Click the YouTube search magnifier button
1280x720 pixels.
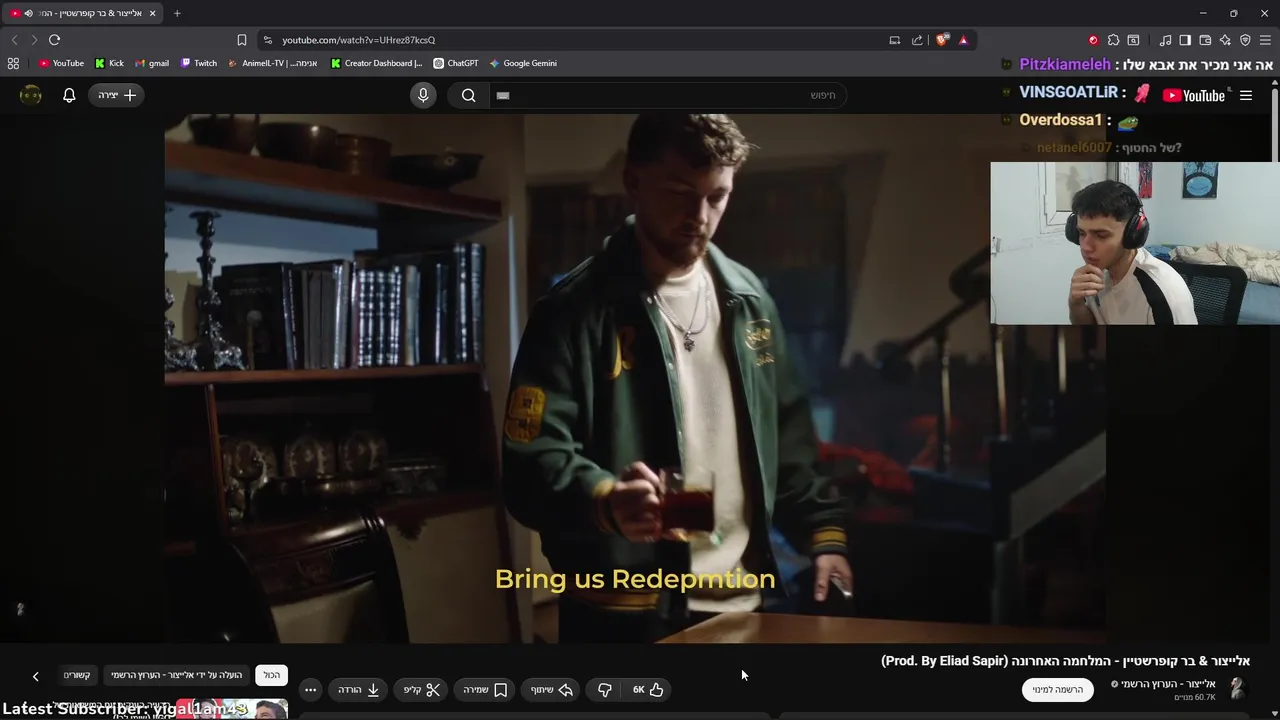click(x=468, y=95)
